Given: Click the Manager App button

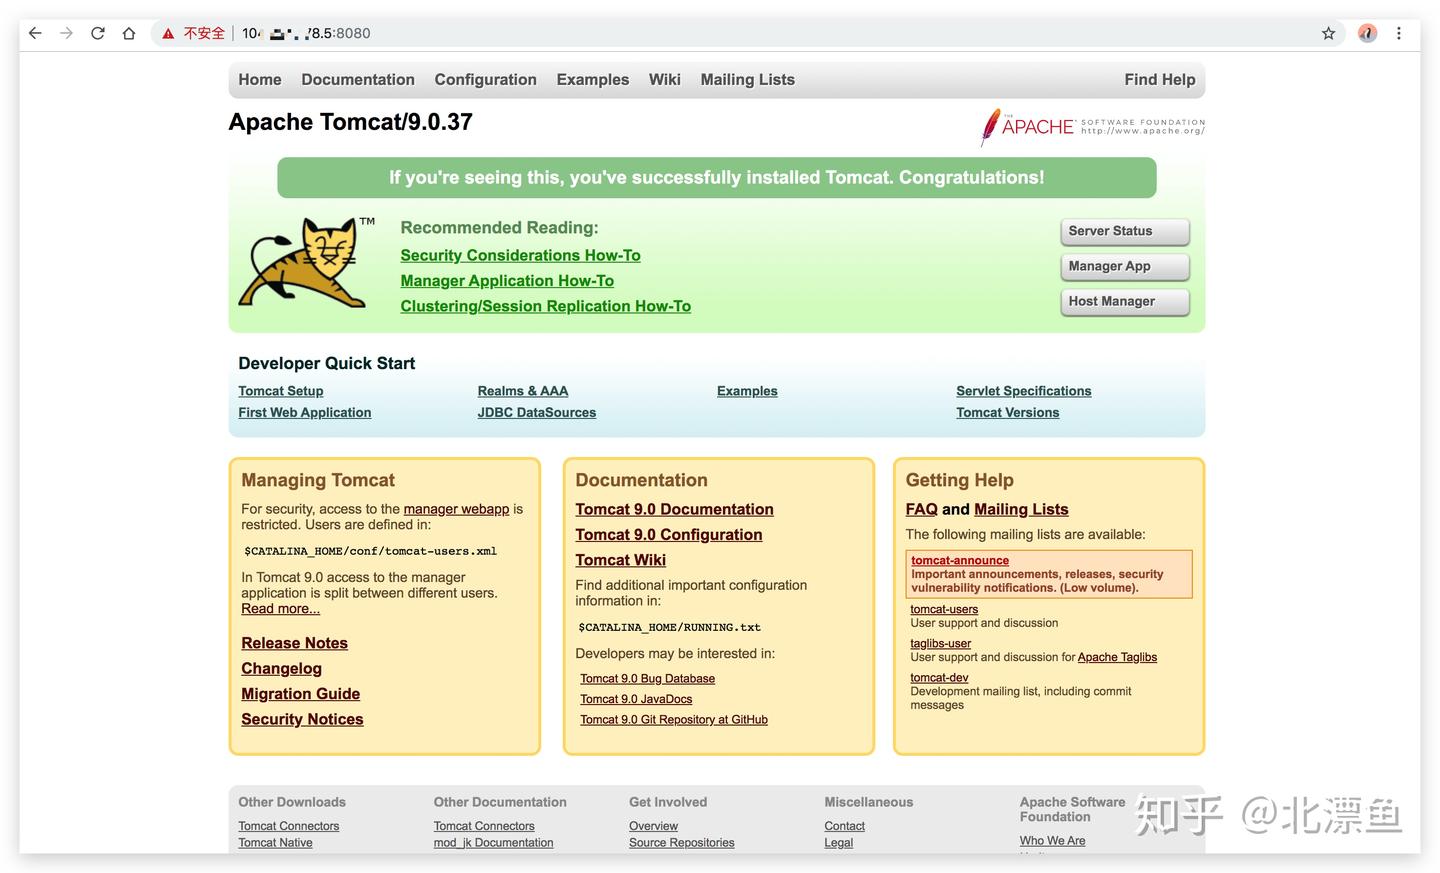Looking at the screenshot, I should point(1125,266).
